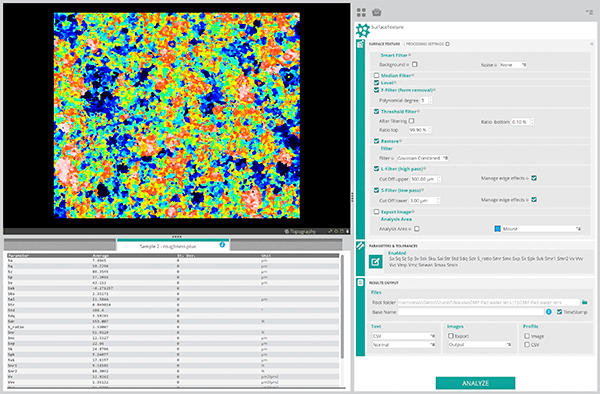Click the S_ratio row in results table

[x=173, y=327]
